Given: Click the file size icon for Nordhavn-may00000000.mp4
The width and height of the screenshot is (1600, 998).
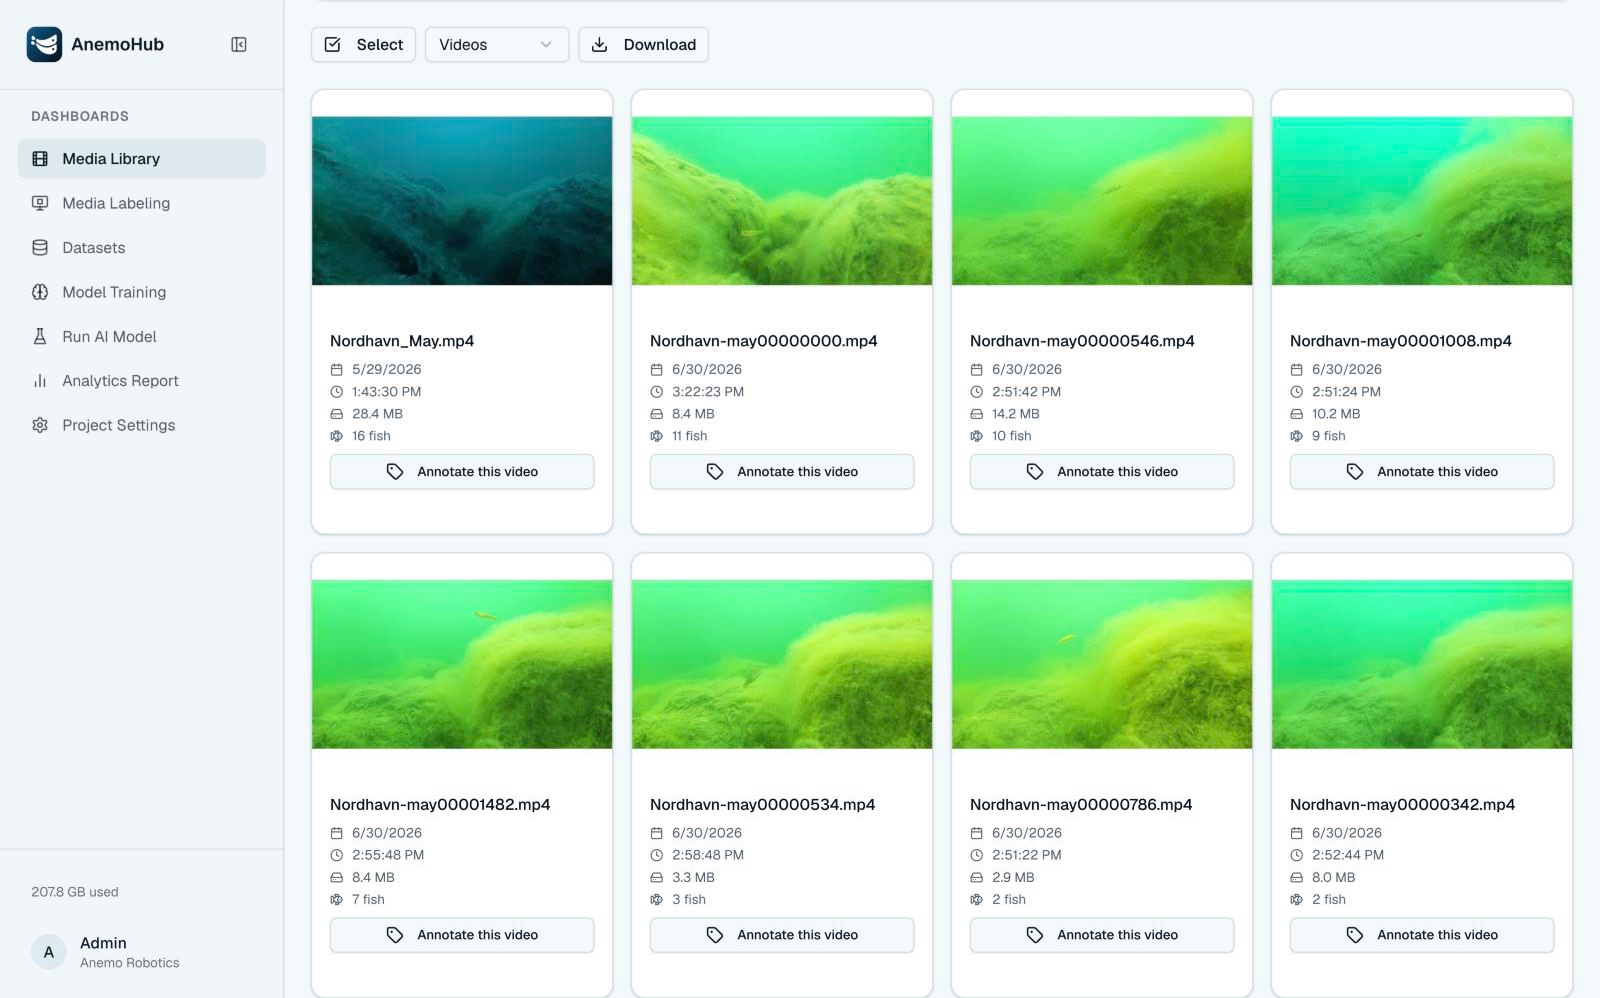Looking at the screenshot, I should point(657,414).
